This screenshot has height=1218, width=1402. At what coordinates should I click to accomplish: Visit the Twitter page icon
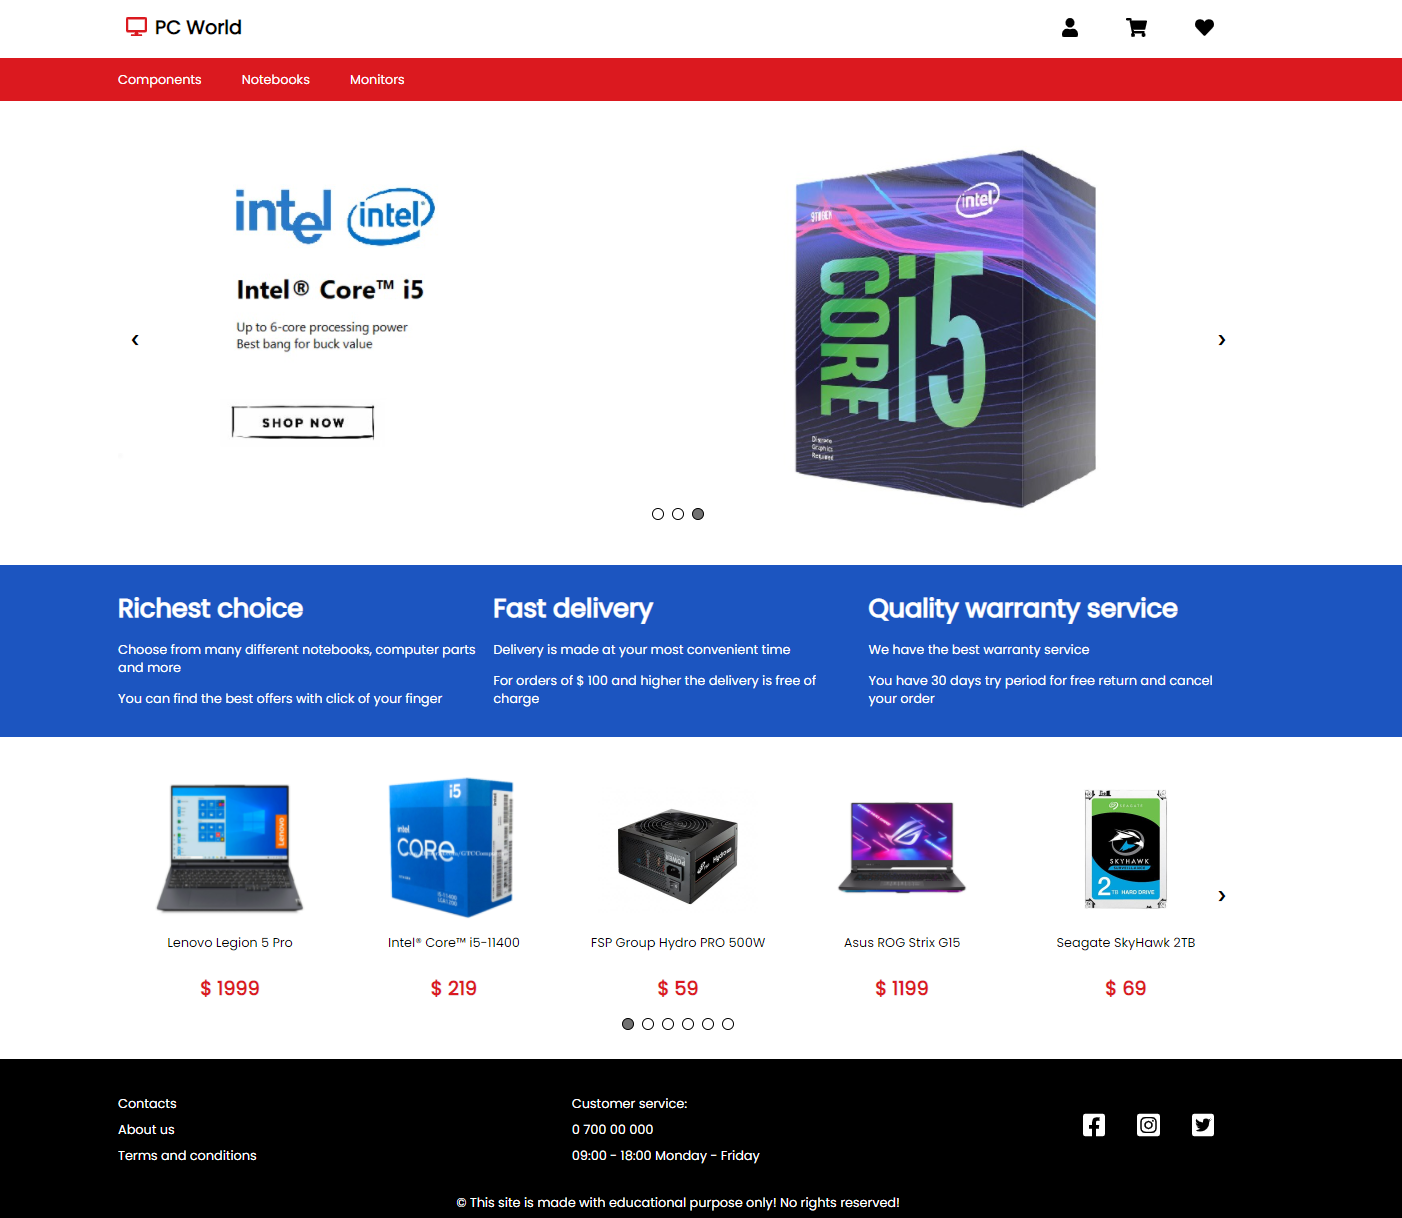pos(1203,1125)
